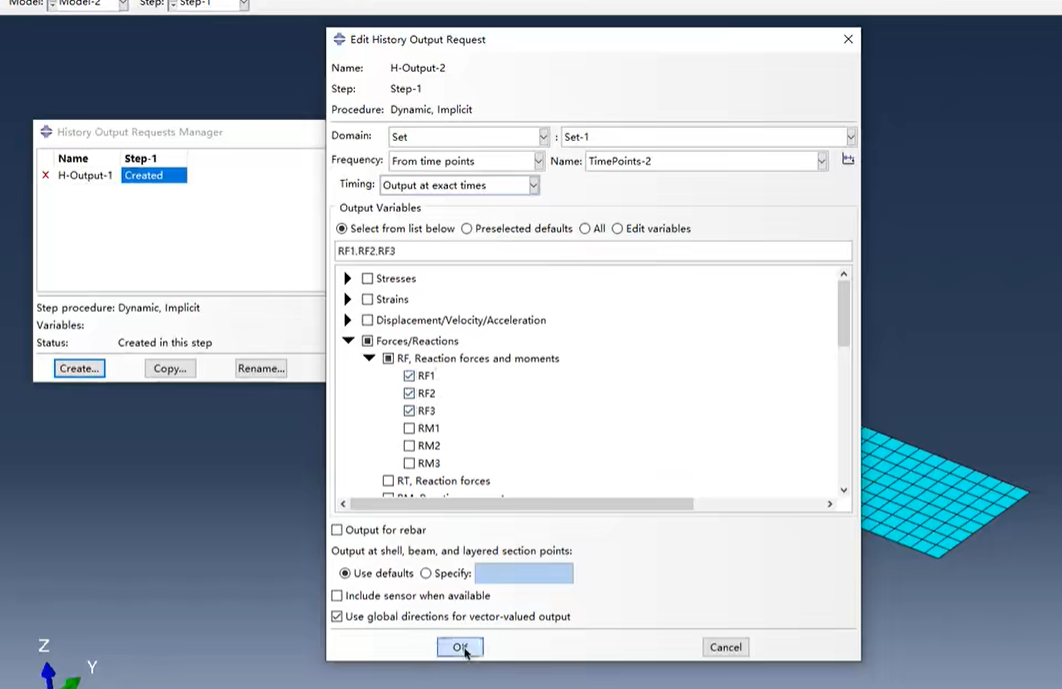Select the H-Output-1 row name
Screen dimensions: 1062x689
[x=85, y=175]
